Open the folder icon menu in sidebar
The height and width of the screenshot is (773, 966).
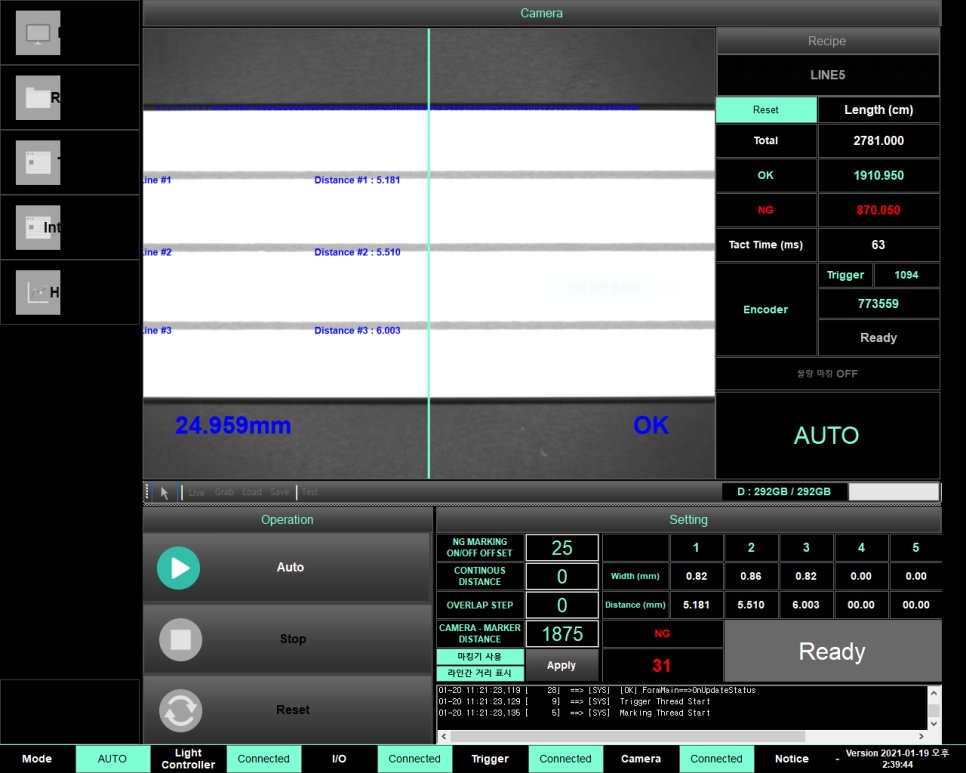click(x=38, y=97)
